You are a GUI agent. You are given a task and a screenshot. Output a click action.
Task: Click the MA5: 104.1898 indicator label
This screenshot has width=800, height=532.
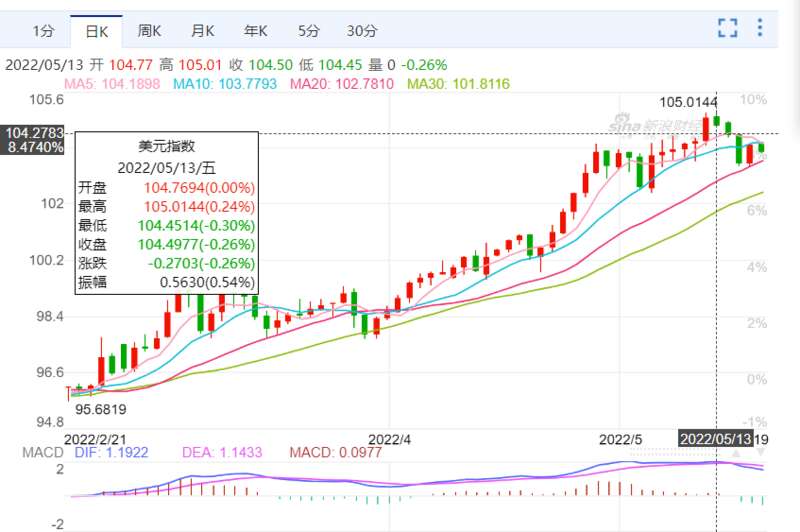coord(112,84)
